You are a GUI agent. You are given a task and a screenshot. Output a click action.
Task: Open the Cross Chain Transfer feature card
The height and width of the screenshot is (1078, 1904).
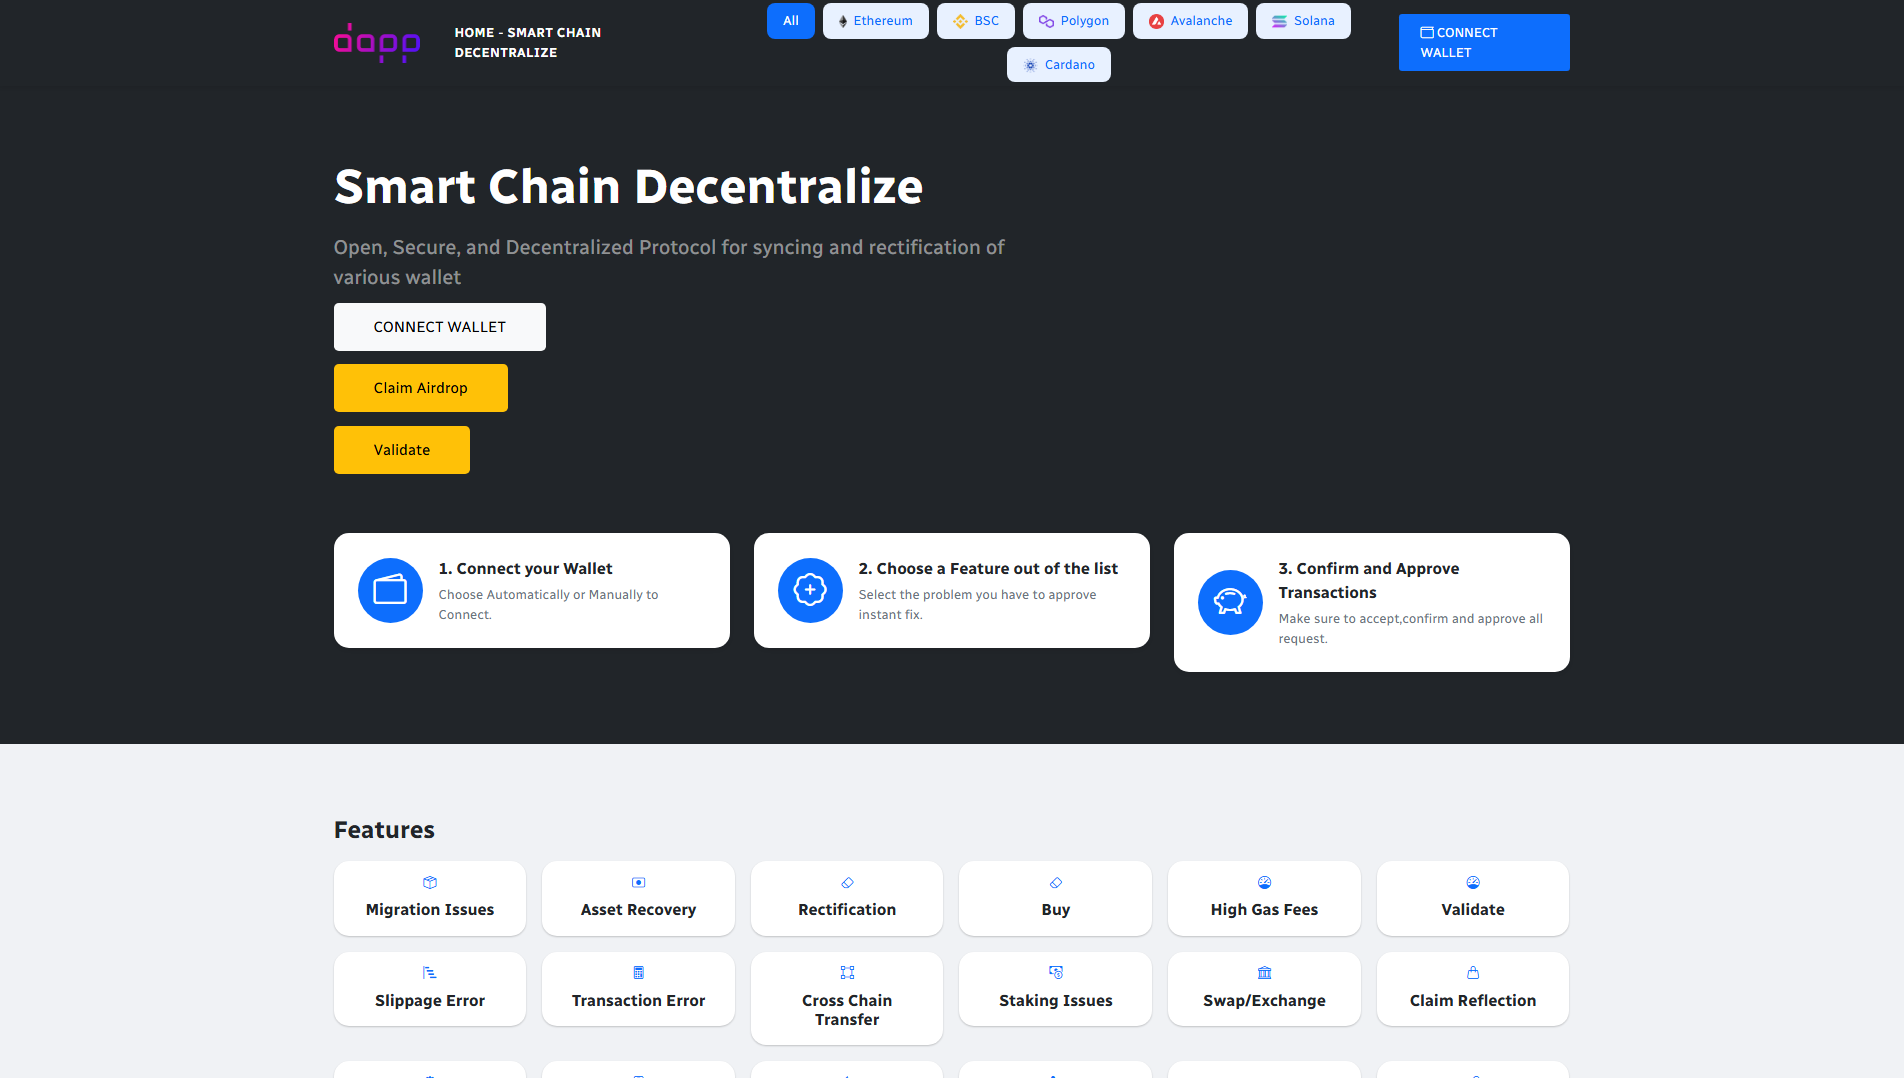click(x=847, y=998)
